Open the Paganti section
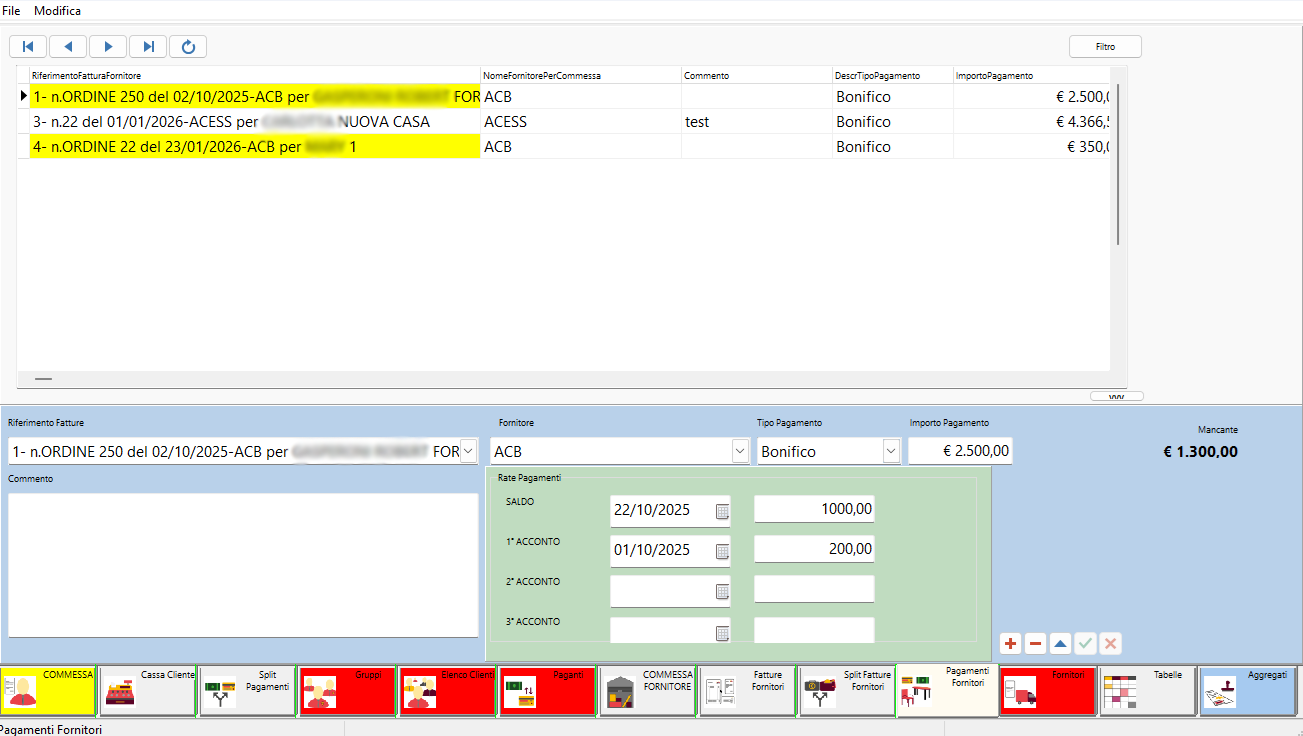1303x736 pixels. tap(547, 691)
